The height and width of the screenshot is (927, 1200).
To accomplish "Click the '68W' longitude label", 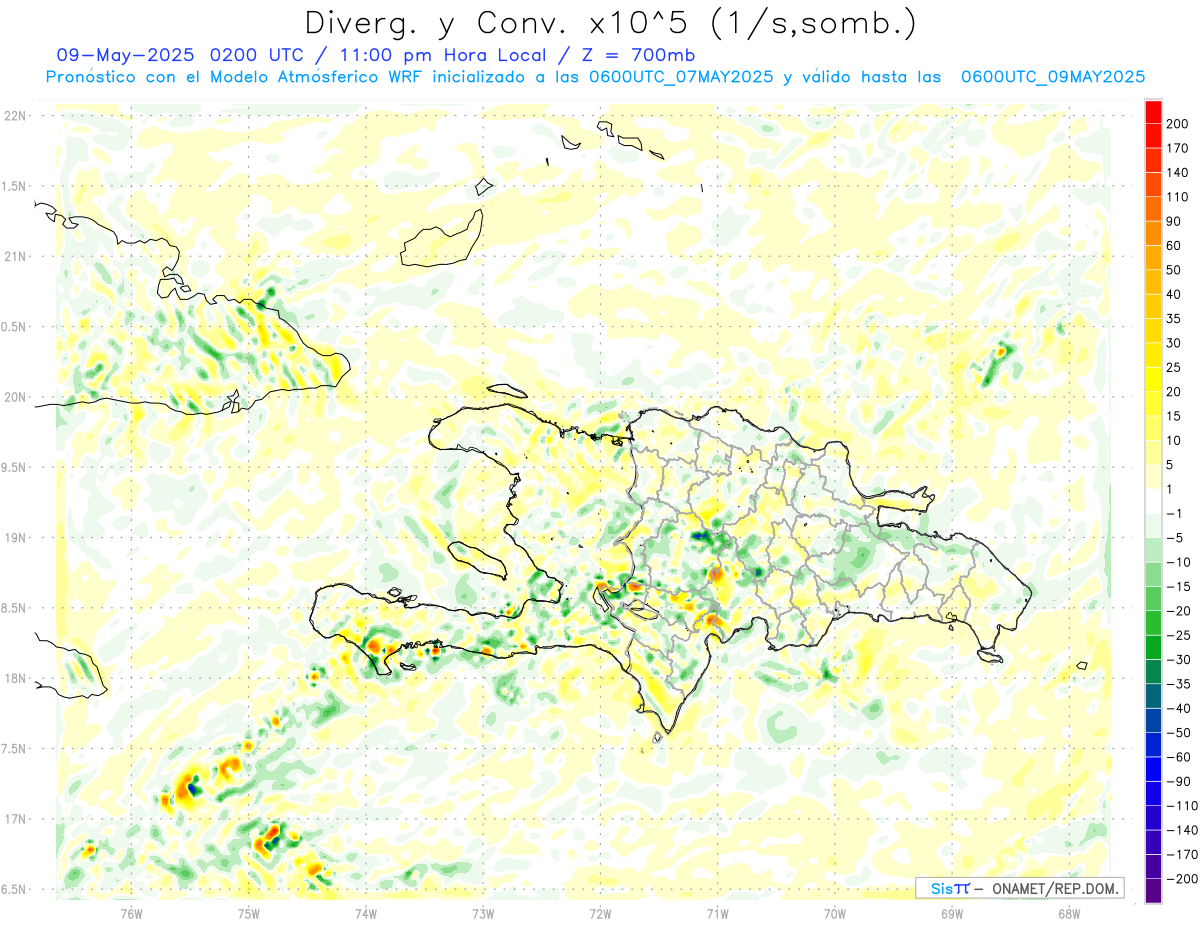I will tap(1069, 913).
